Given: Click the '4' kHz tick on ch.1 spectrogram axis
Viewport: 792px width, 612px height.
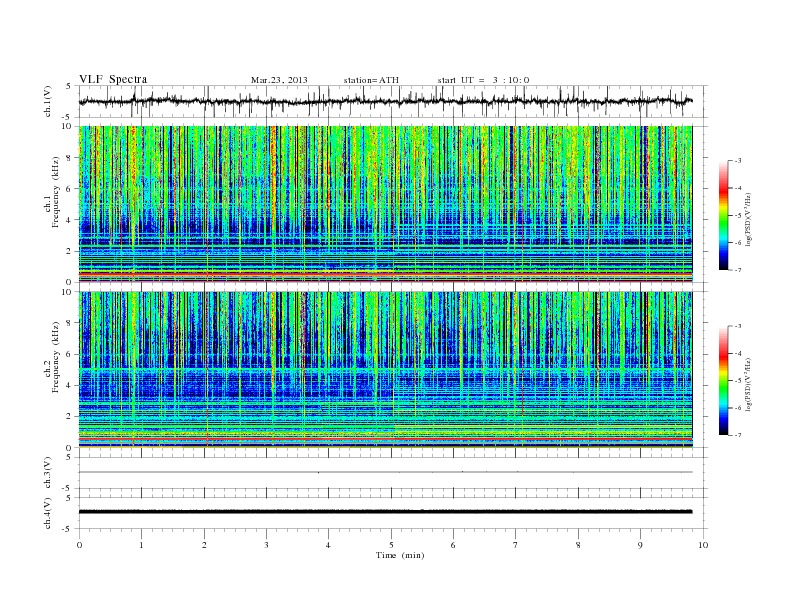Looking at the screenshot, I should coord(70,220).
